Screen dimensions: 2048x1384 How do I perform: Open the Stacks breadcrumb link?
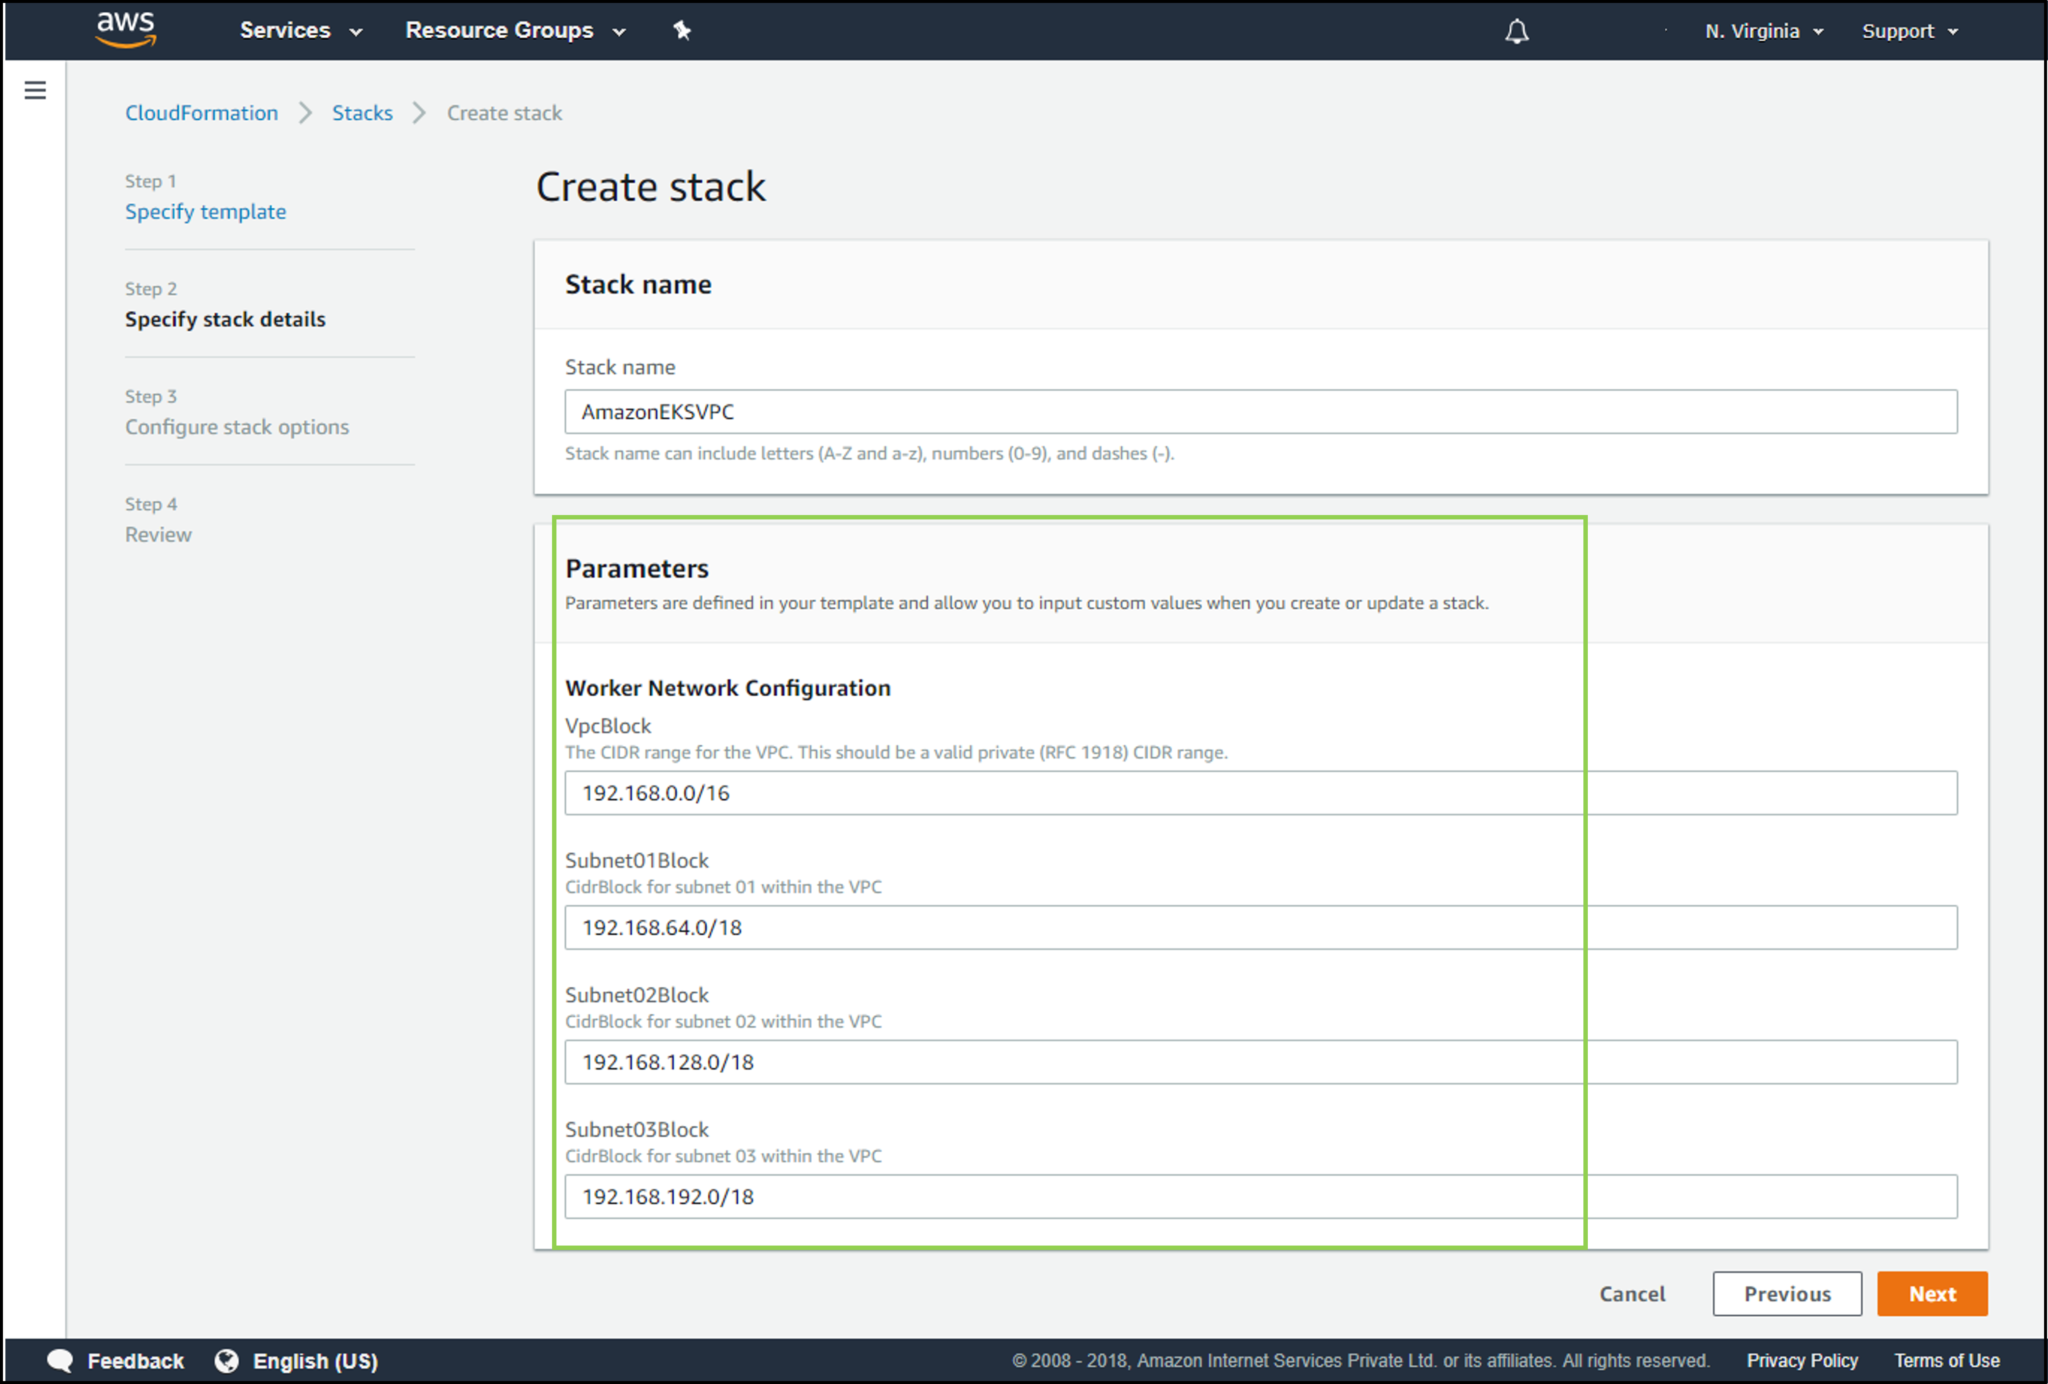pyautogui.click(x=362, y=113)
